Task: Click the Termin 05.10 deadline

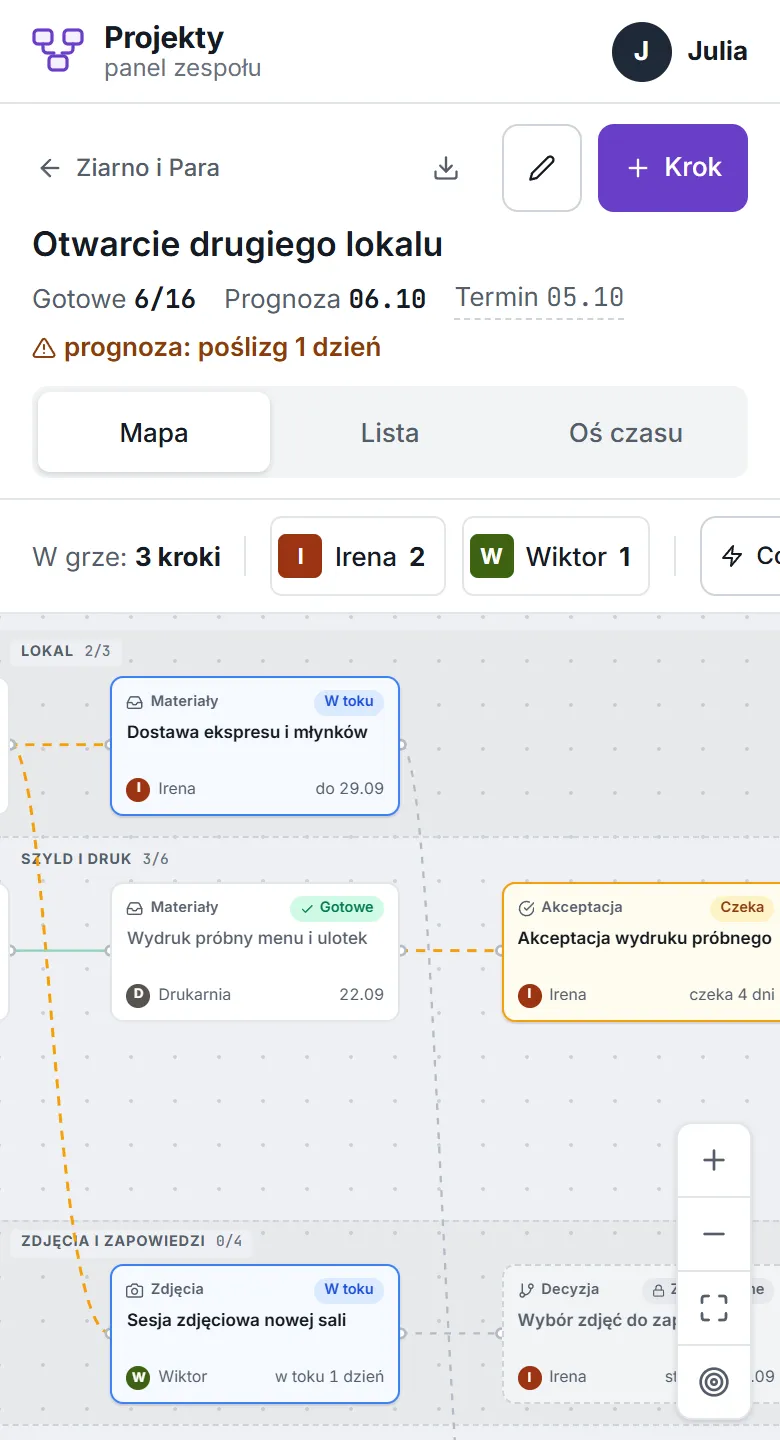Action: tap(540, 297)
